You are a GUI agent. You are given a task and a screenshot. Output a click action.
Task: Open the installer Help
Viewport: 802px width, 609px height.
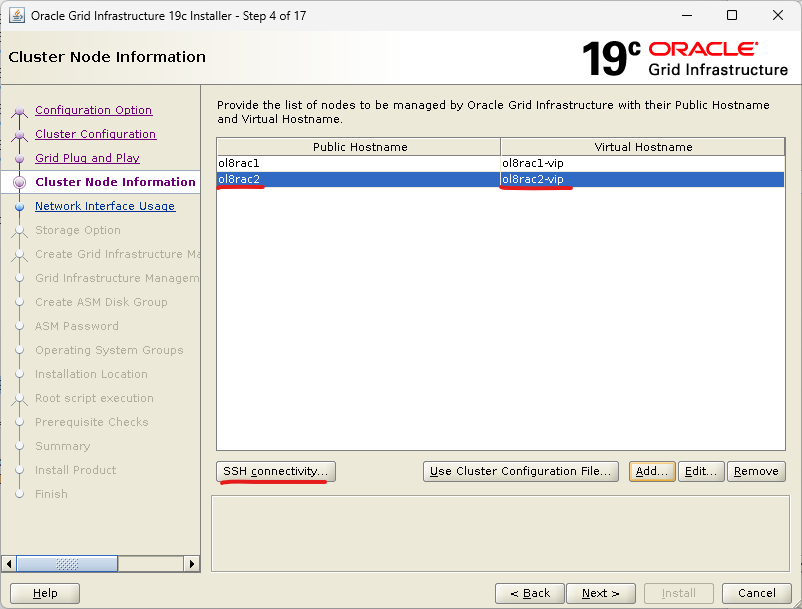click(45, 593)
